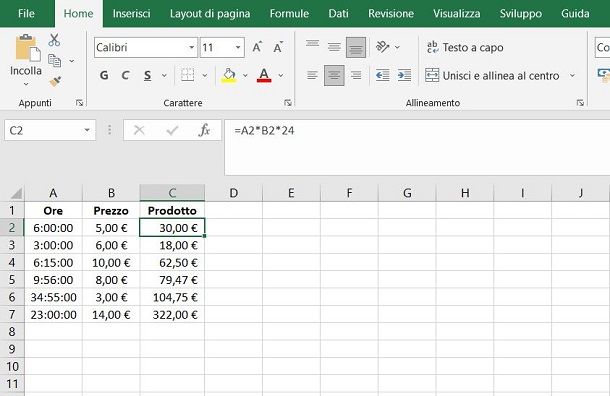Switch to the Inserisci tab
Screen dimensions: 610x396
tap(131, 14)
